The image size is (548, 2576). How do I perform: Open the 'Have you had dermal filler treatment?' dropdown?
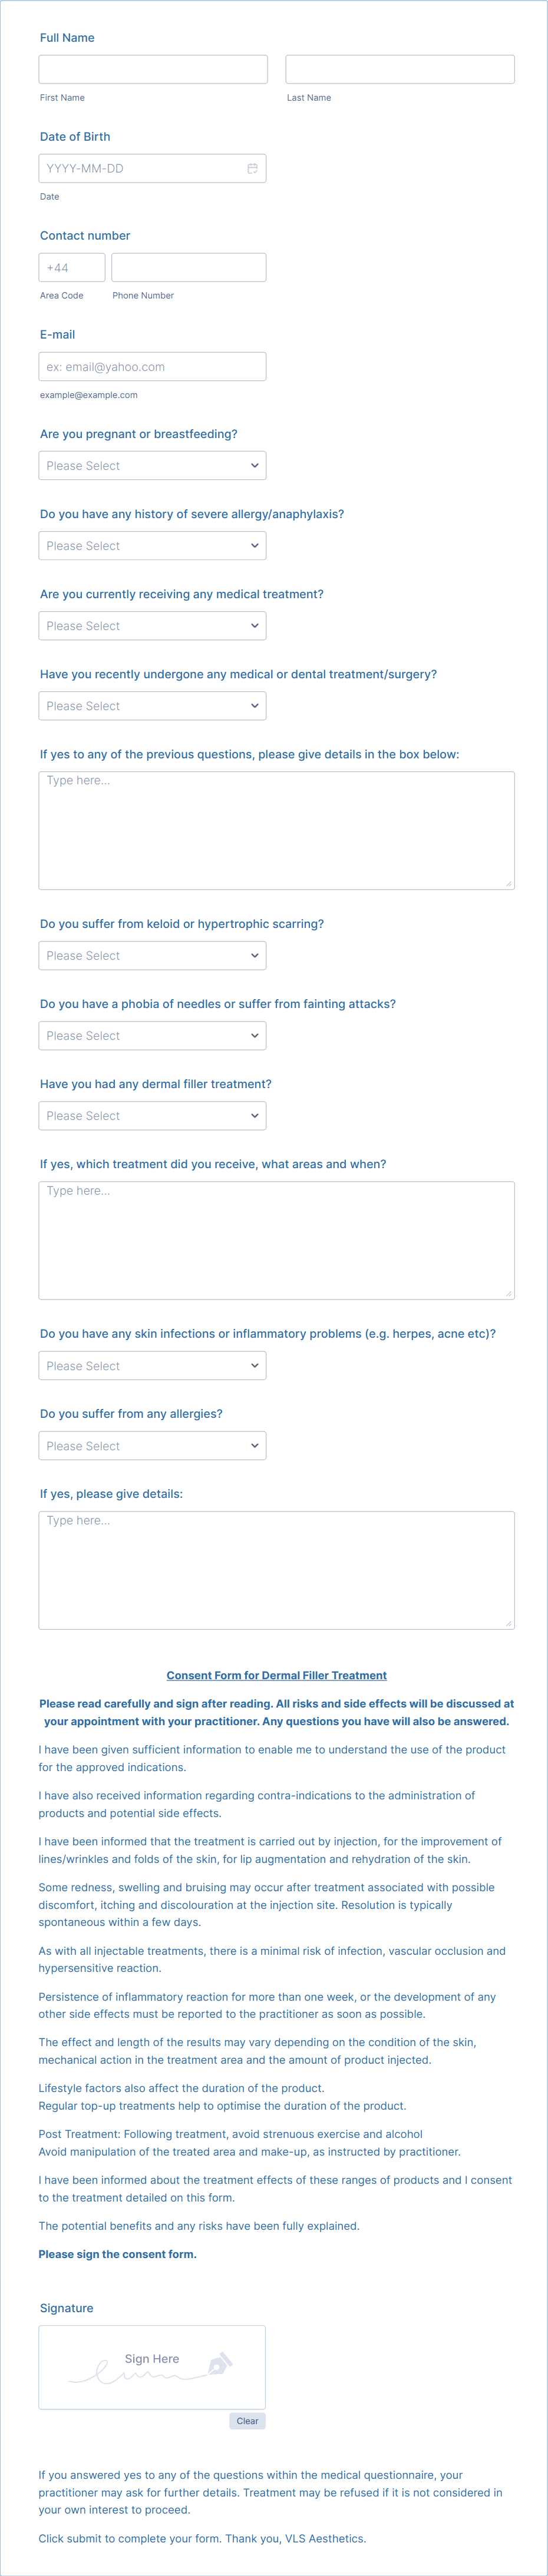pos(152,1115)
